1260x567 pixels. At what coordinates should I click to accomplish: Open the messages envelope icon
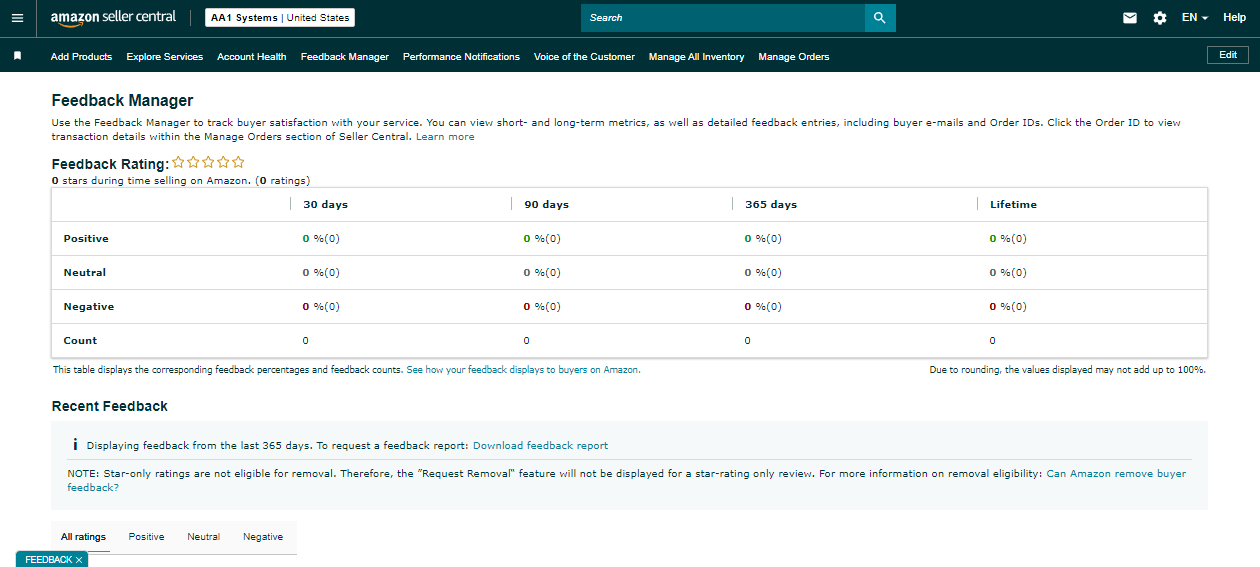pyautogui.click(x=1130, y=18)
